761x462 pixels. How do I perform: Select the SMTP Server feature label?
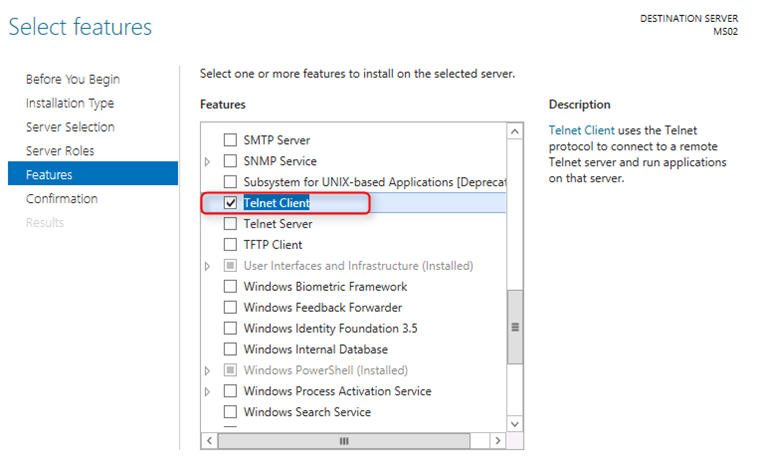tap(277, 140)
